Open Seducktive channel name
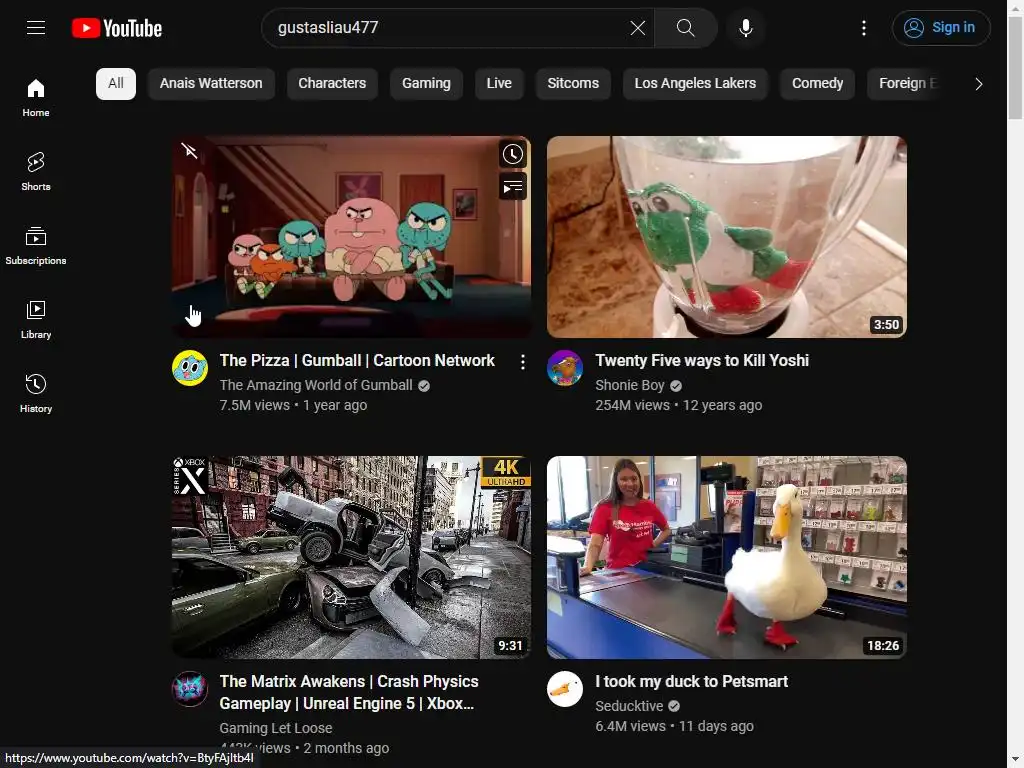The height and width of the screenshot is (768, 1024). [x=629, y=706]
